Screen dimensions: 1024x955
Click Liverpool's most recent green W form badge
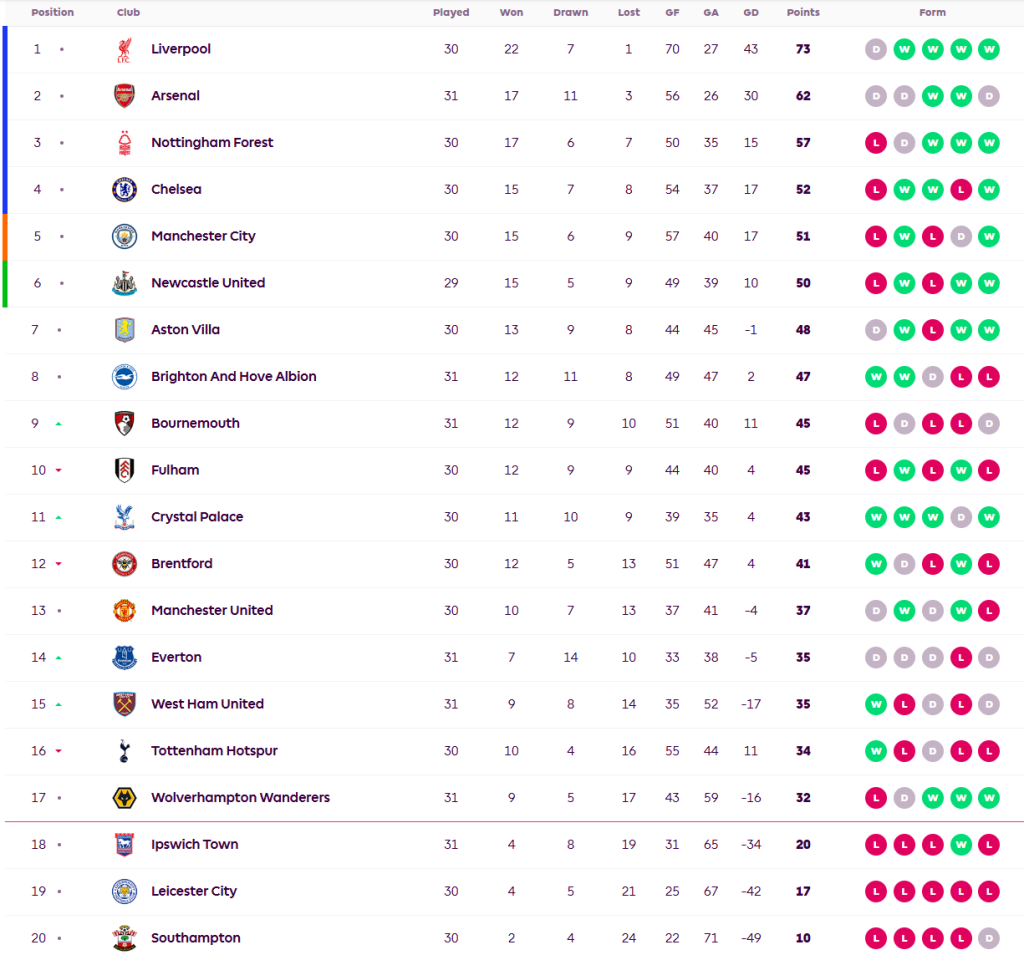click(988, 50)
